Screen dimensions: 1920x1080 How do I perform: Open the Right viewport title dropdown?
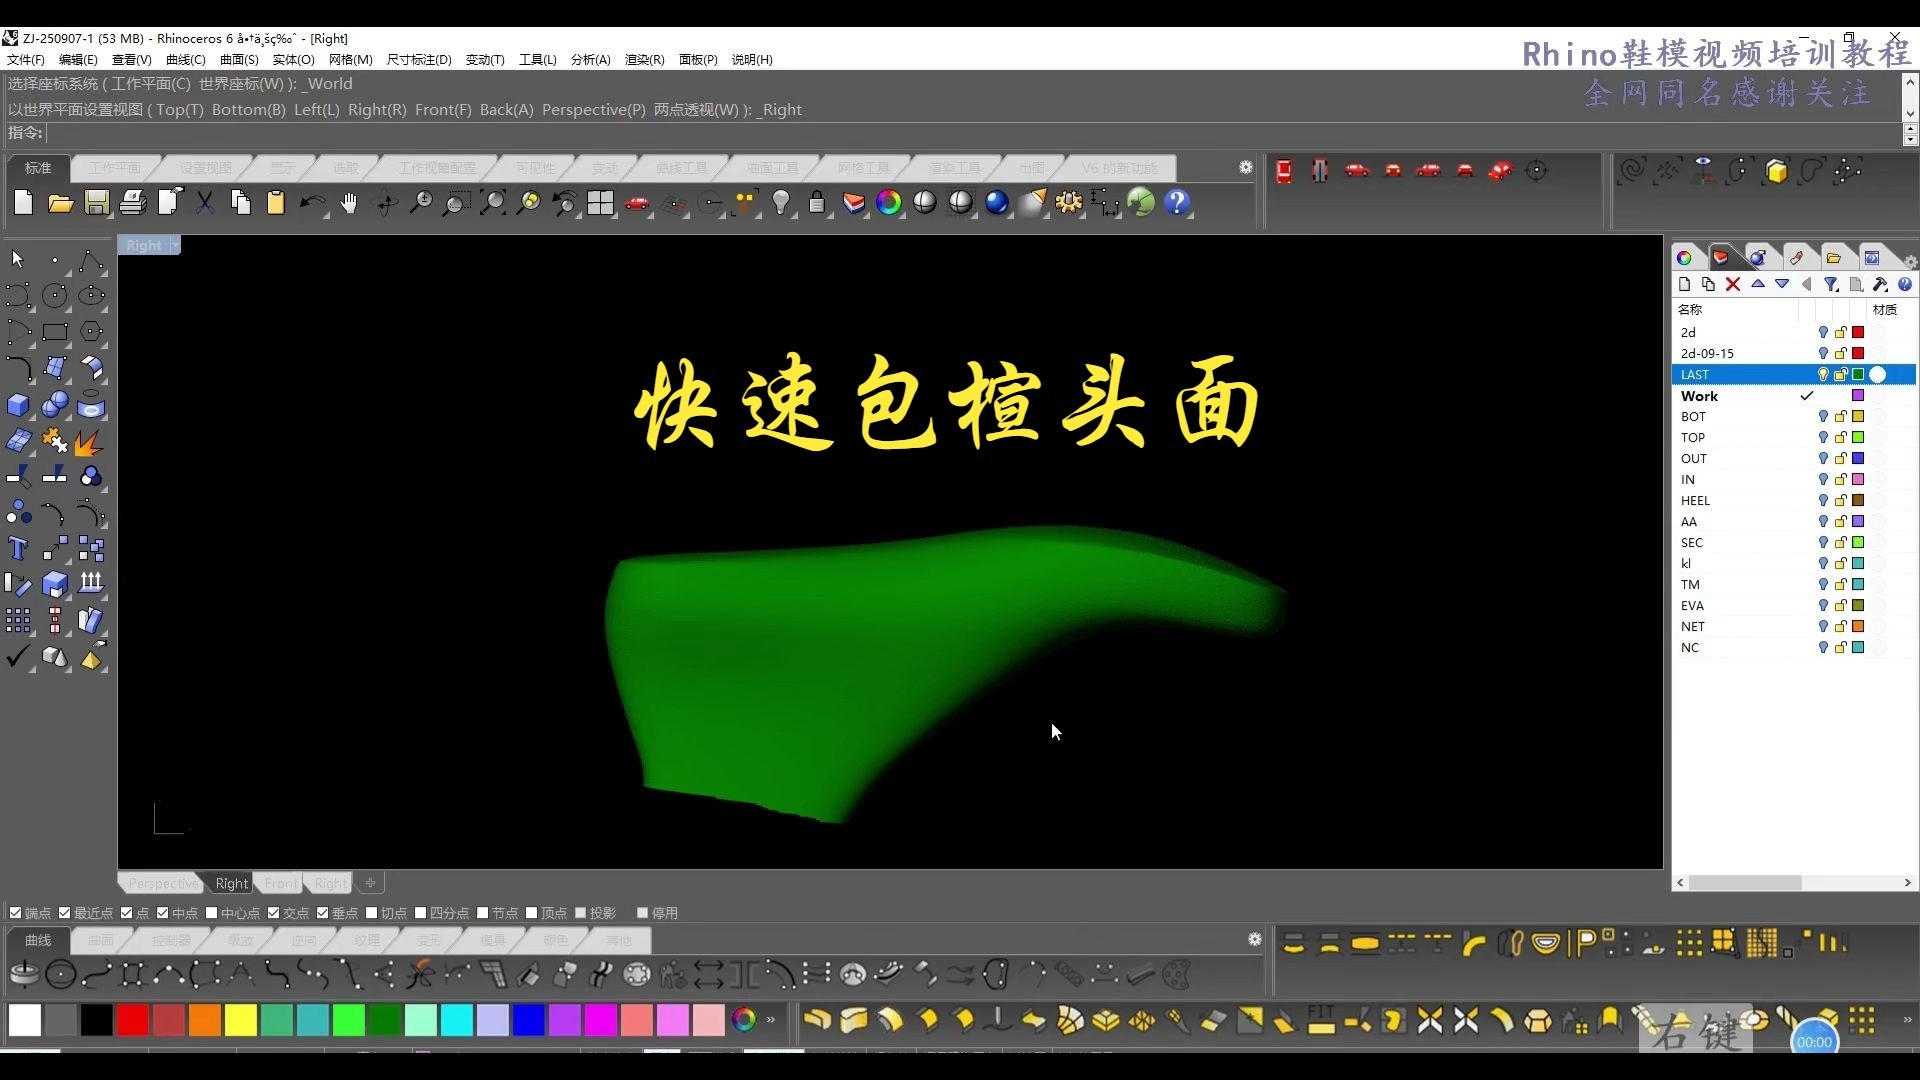[x=172, y=244]
